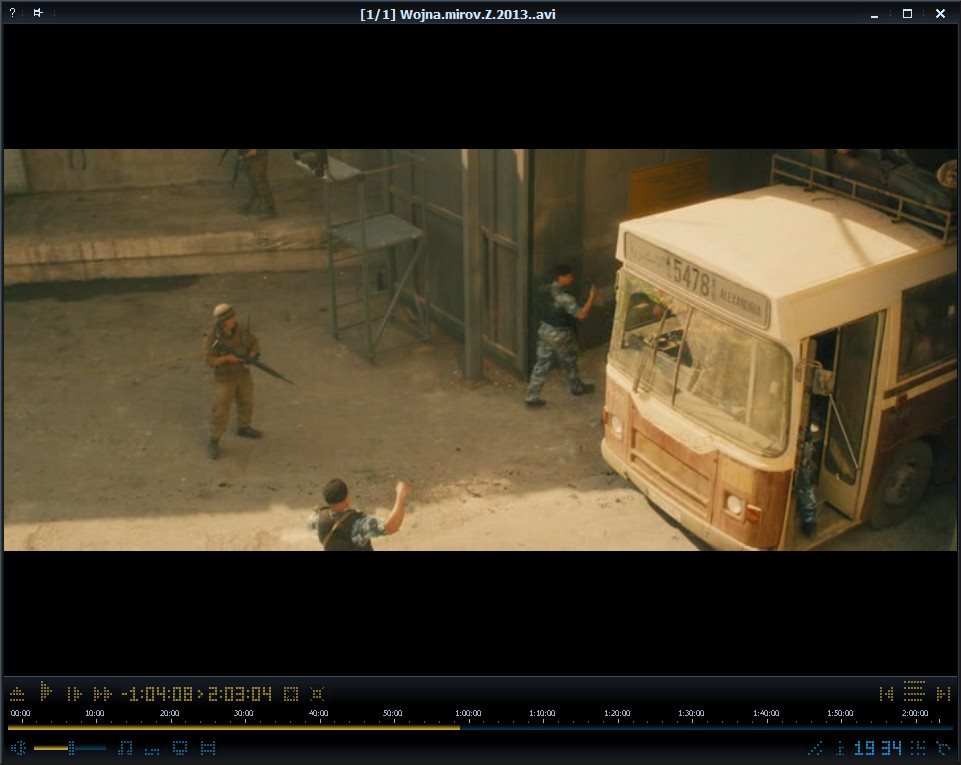Open audio track music note icon
961x765 pixels.
click(125, 748)
